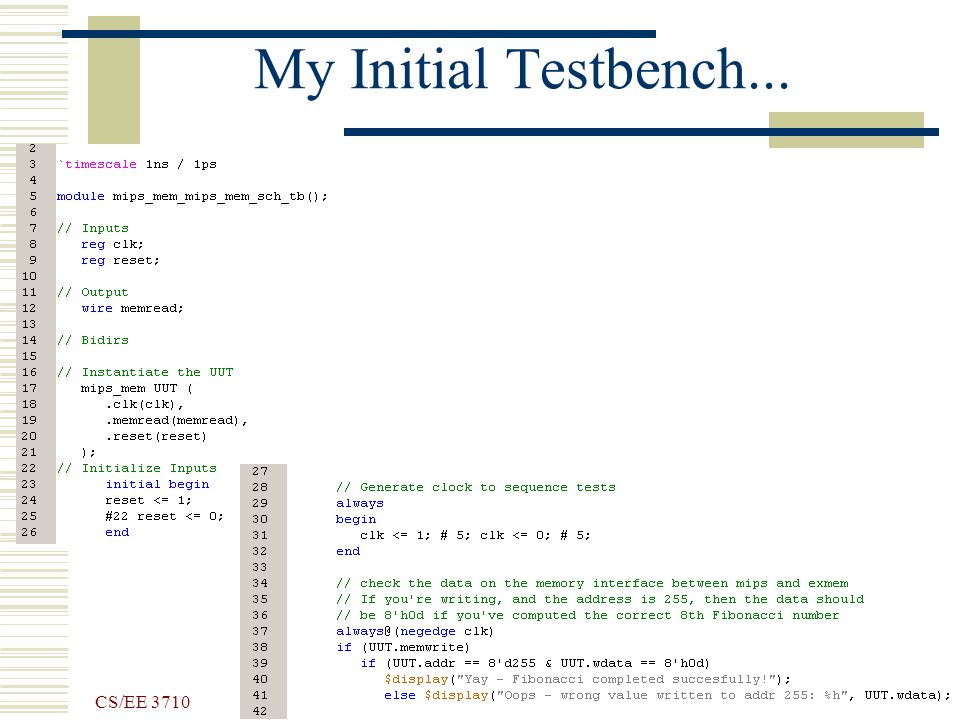Image resolution: width=960 pixels, height=720 pixels.
Task: Select the 'wire memread;' line
Action: point(132,308)
